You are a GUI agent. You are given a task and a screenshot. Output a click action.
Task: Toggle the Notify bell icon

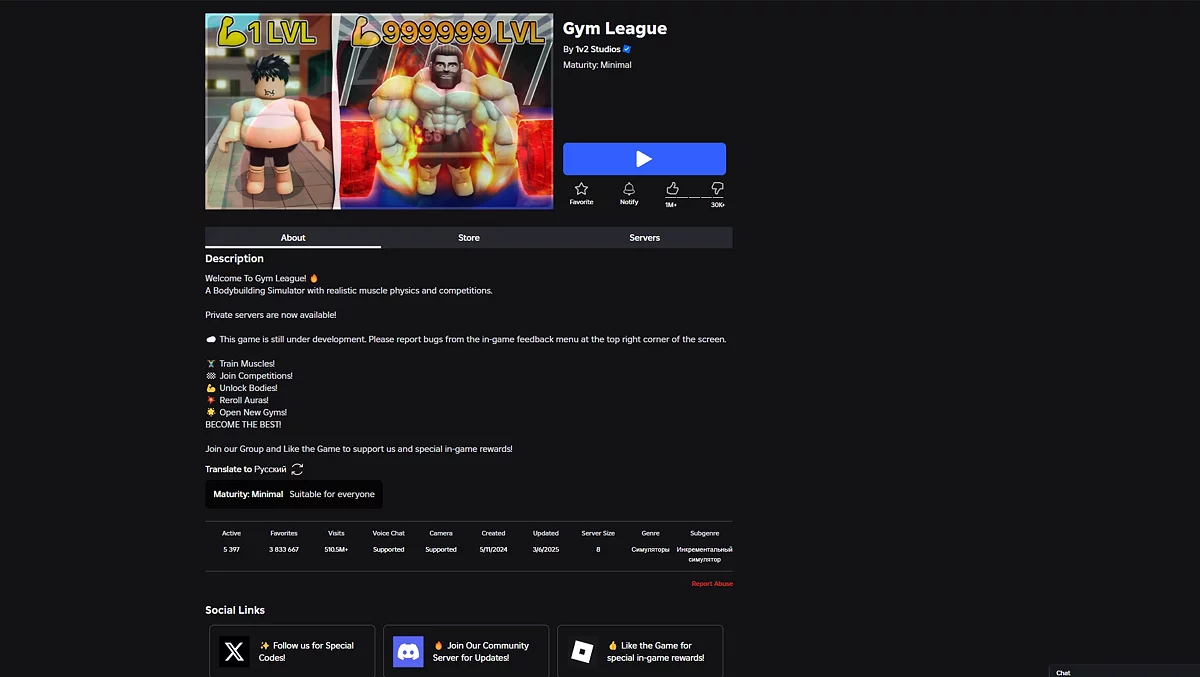pos(629,189)
